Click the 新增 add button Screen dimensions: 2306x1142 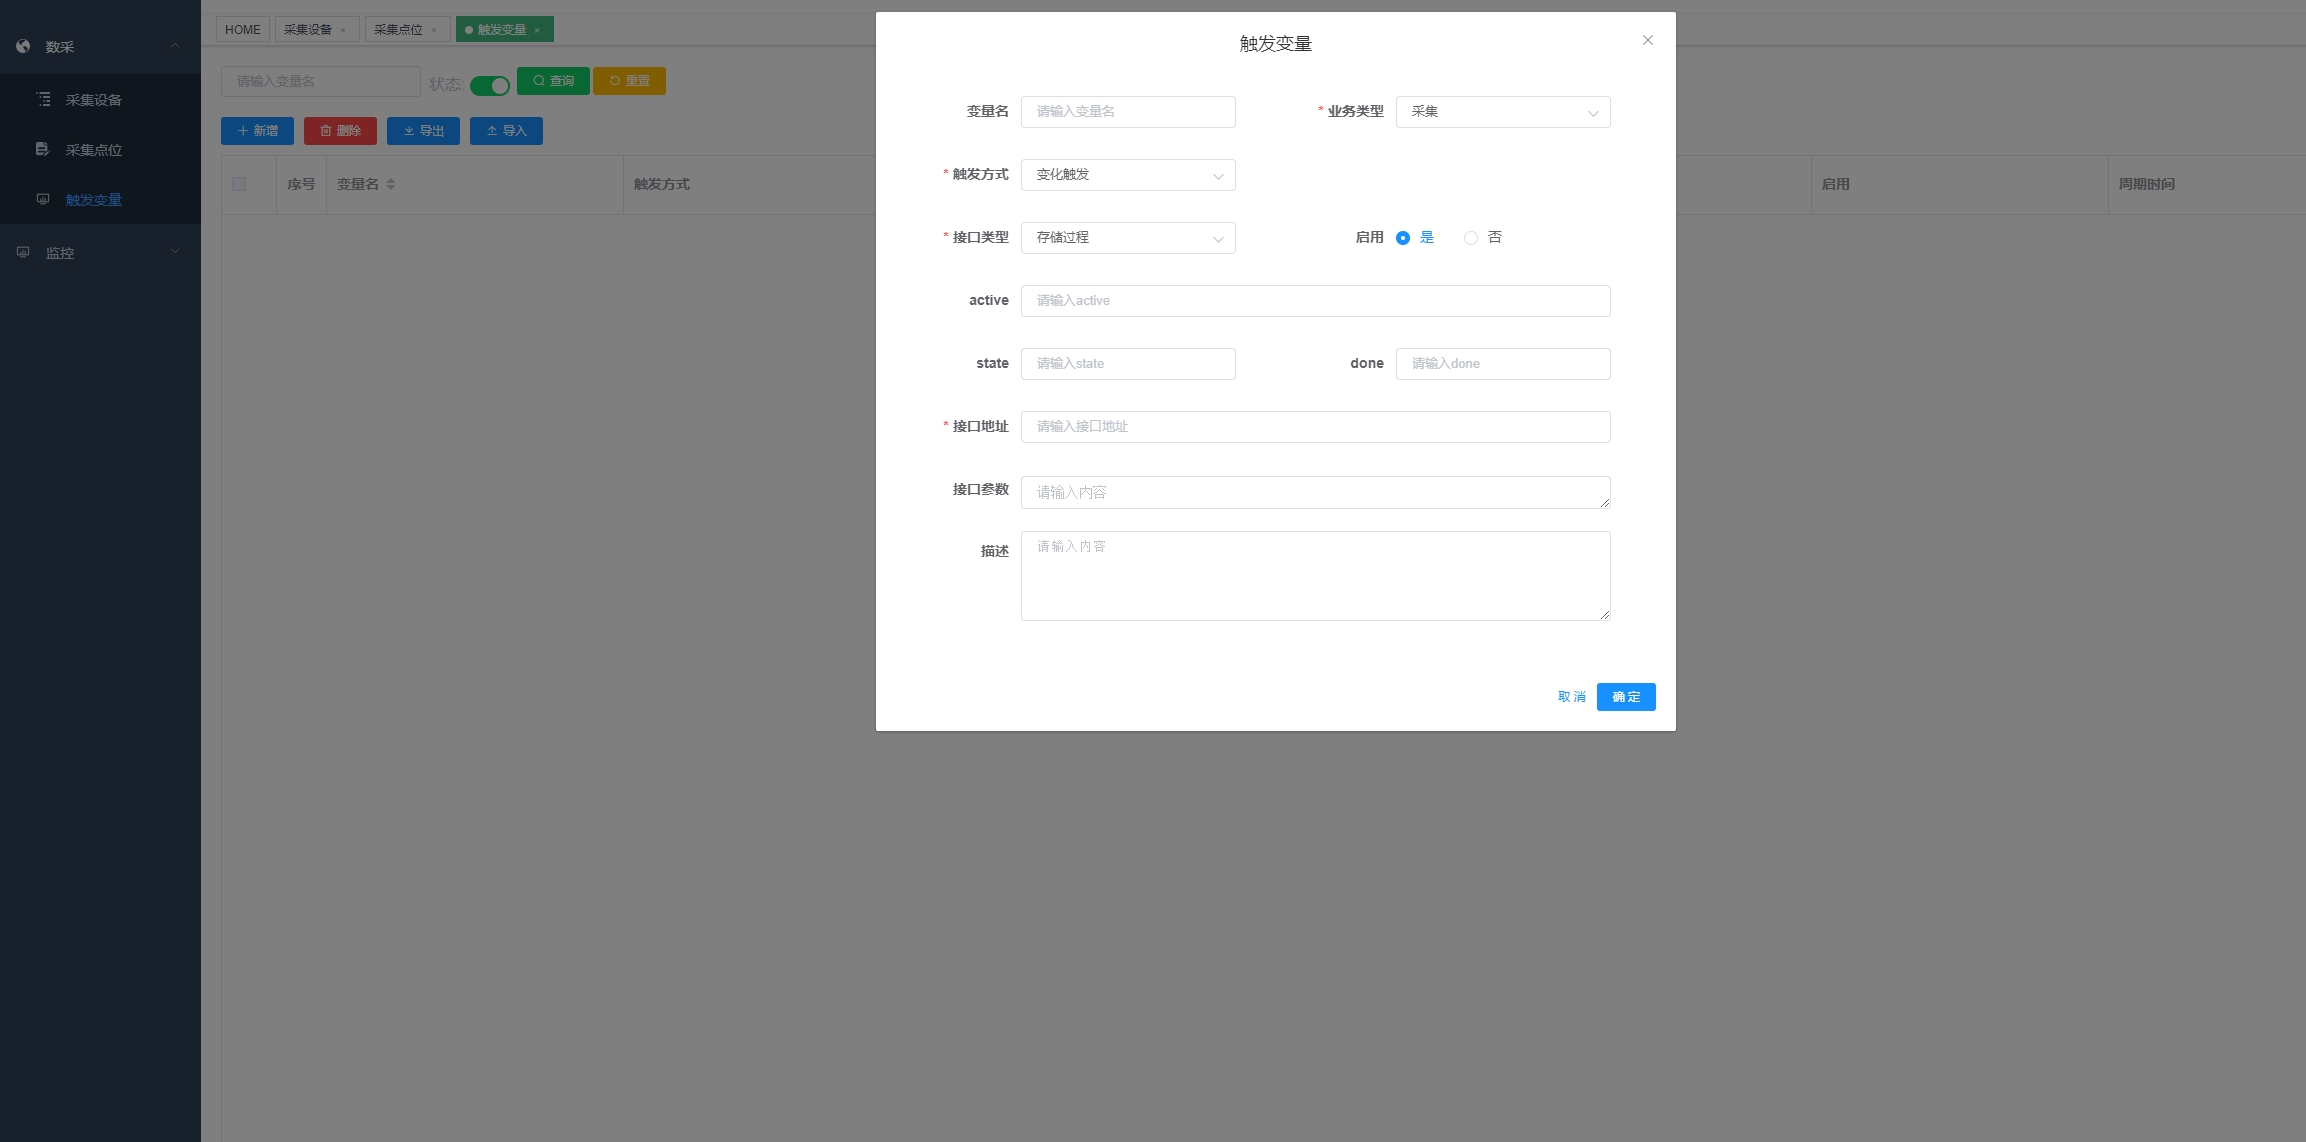coord(257,131)
